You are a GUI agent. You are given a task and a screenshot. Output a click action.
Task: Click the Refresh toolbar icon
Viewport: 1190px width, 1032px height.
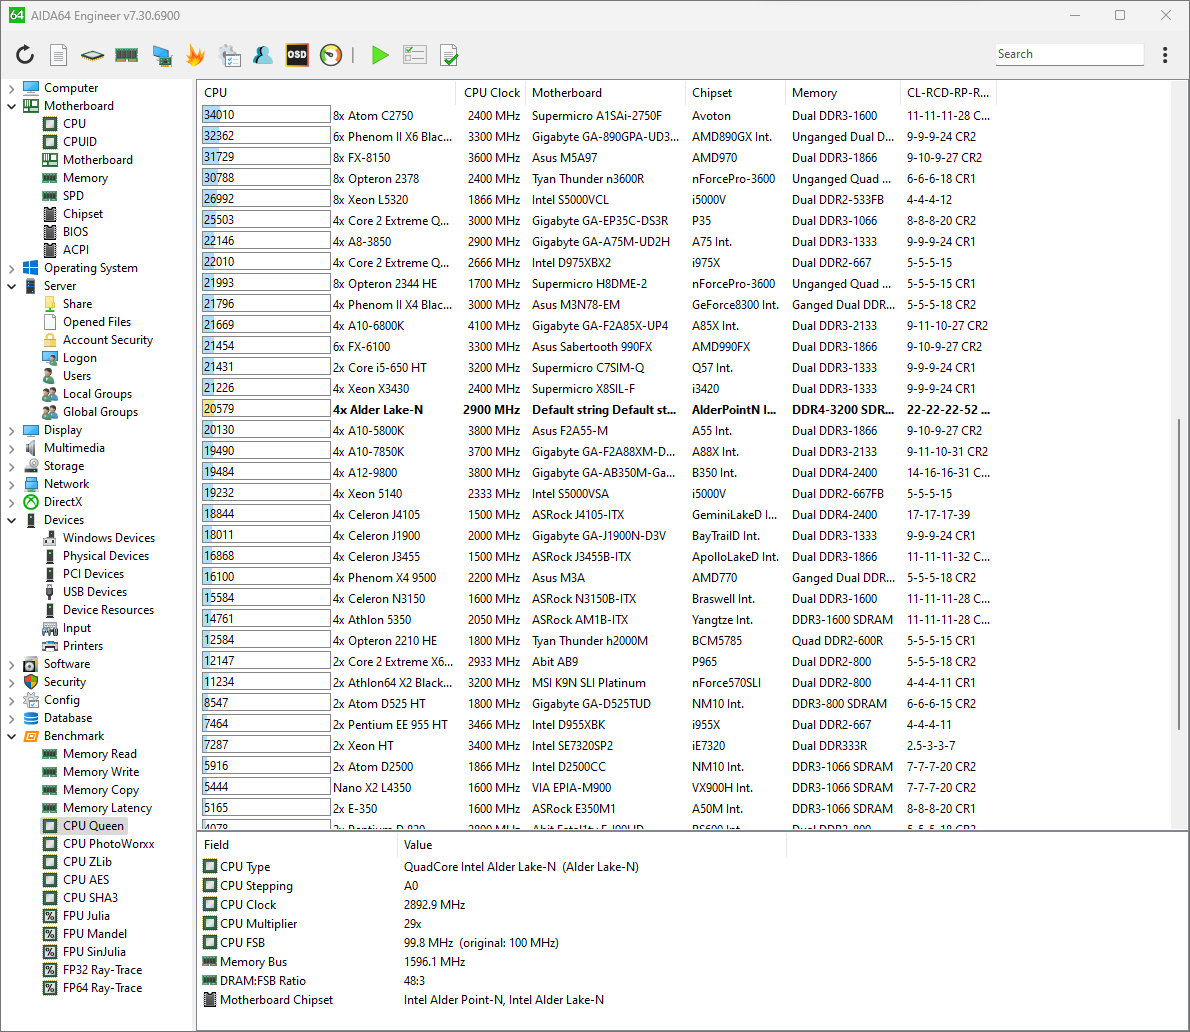pos(25,56)
